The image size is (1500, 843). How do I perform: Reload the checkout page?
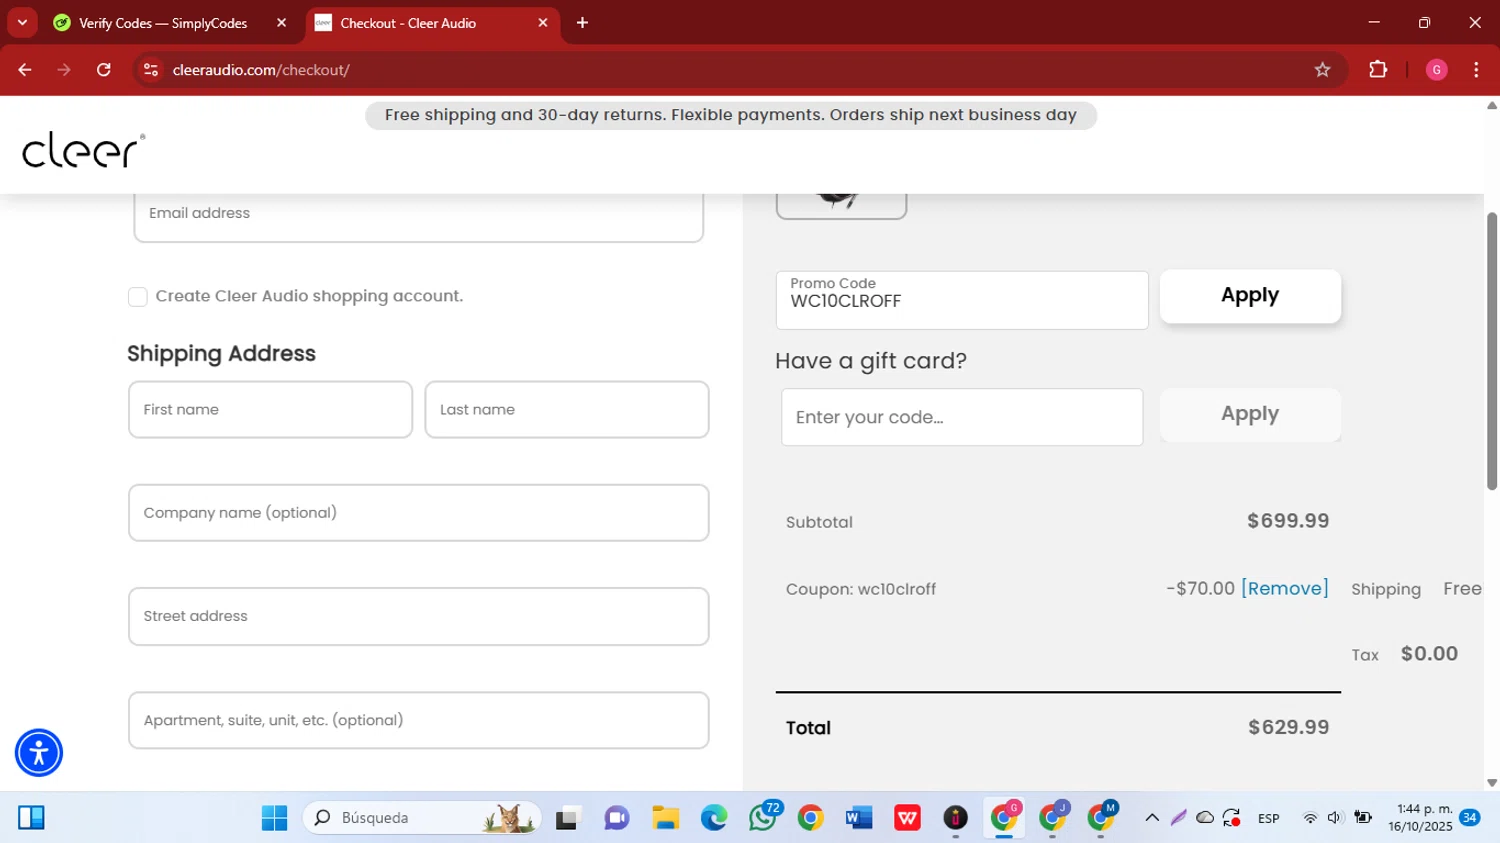pyautogui.click(x=104, y=70)
